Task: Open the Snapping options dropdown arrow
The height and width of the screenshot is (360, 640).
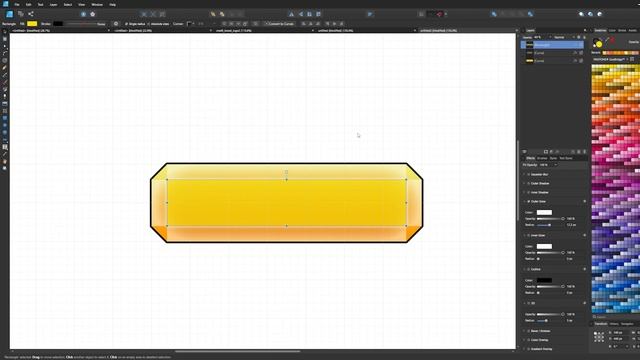Action: tap(446, 14)
